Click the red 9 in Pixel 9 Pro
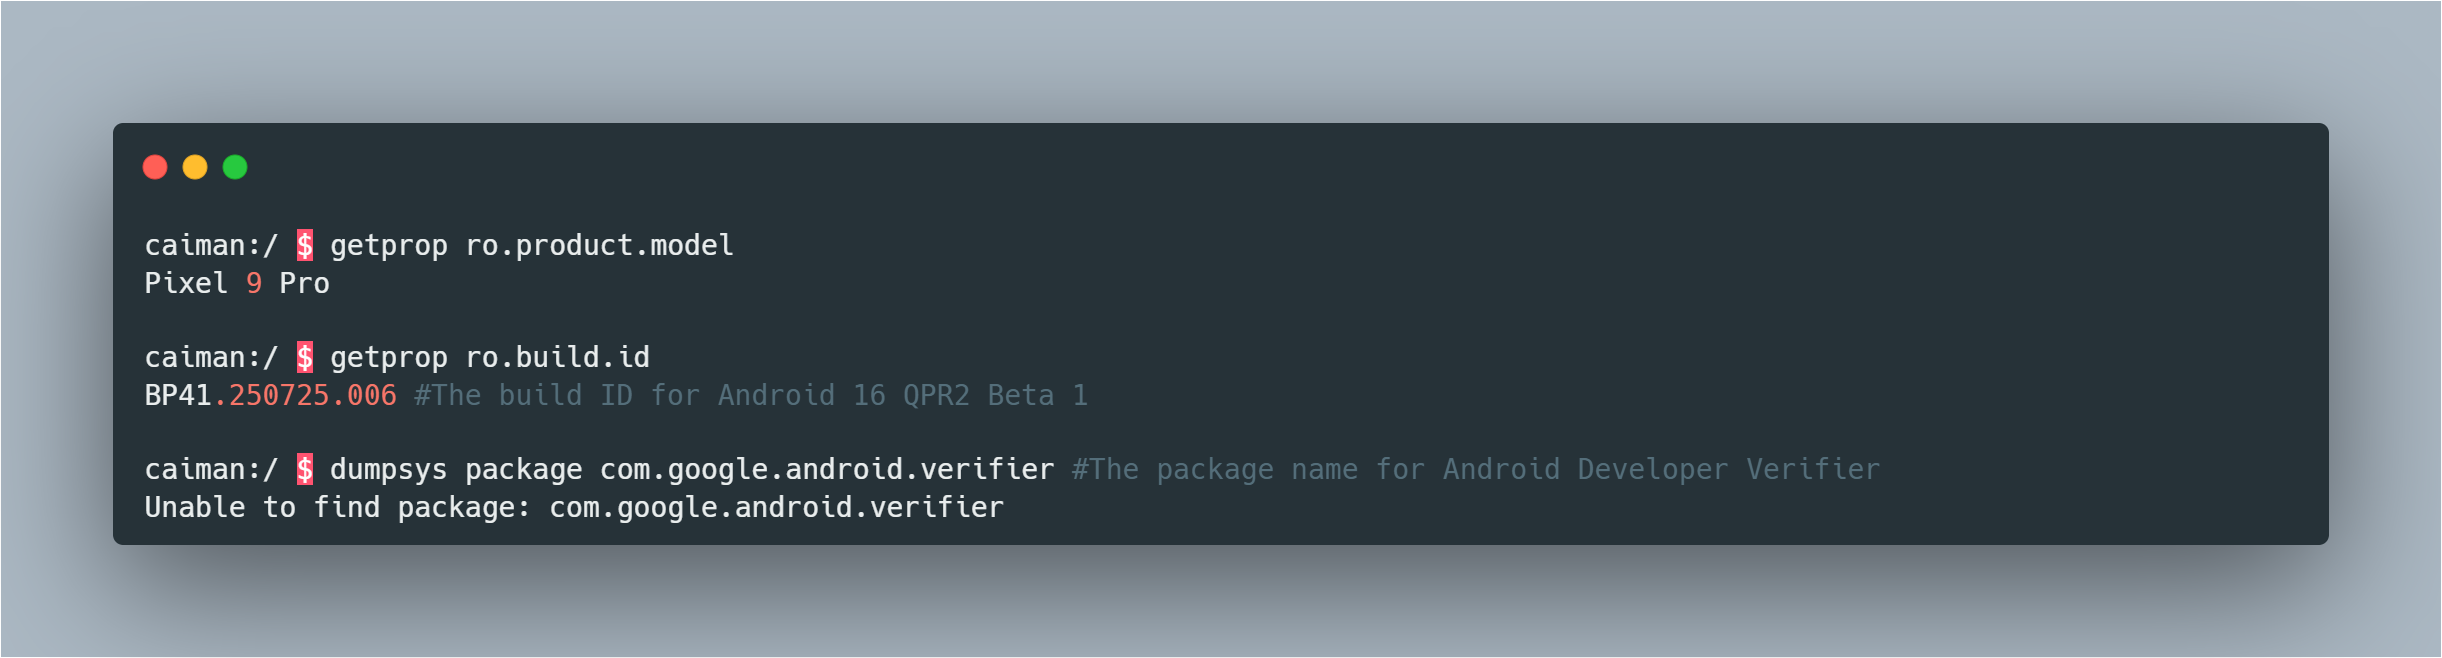This screenshot has height=658, width=2442. click(x=254, y=283)
